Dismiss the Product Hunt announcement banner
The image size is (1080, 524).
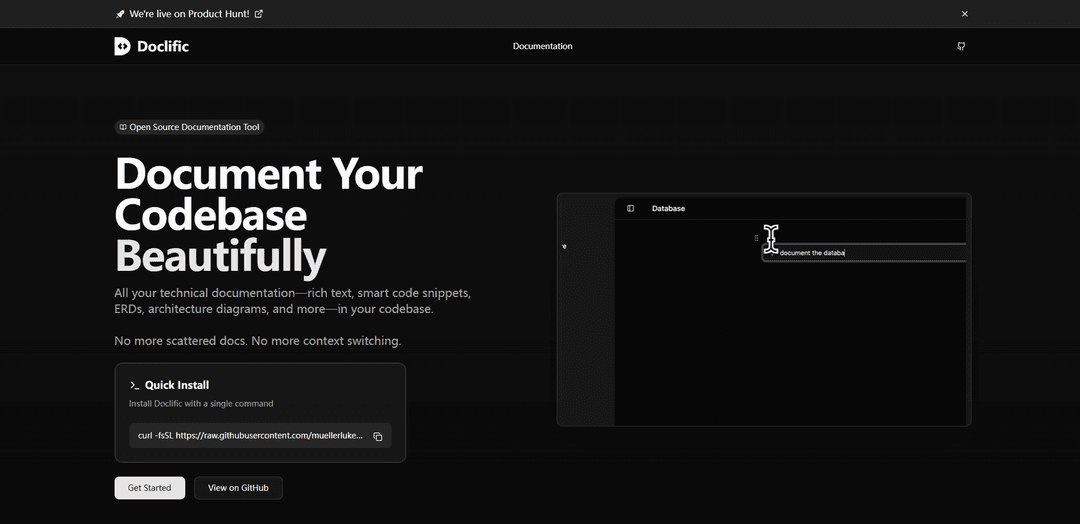[965, 14]
